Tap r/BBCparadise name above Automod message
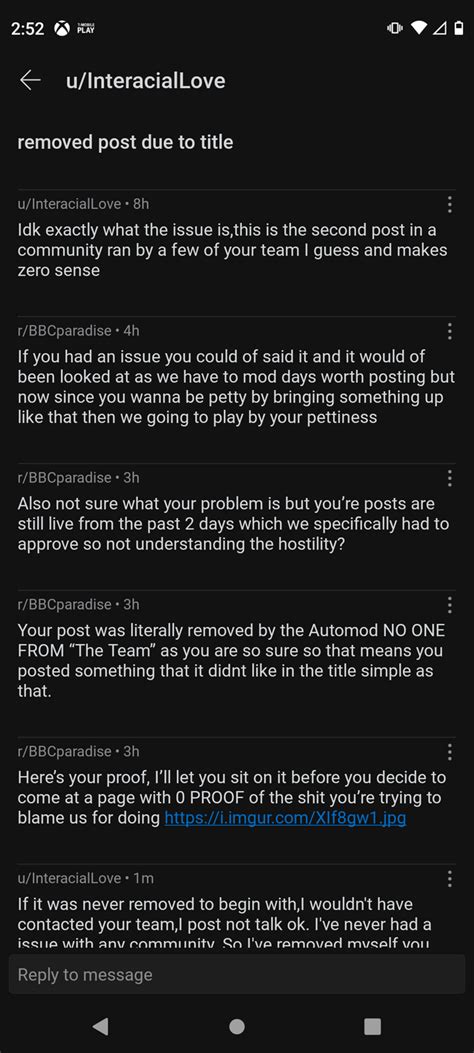Viewport: 474px width, 1053px height. point(64,604)
